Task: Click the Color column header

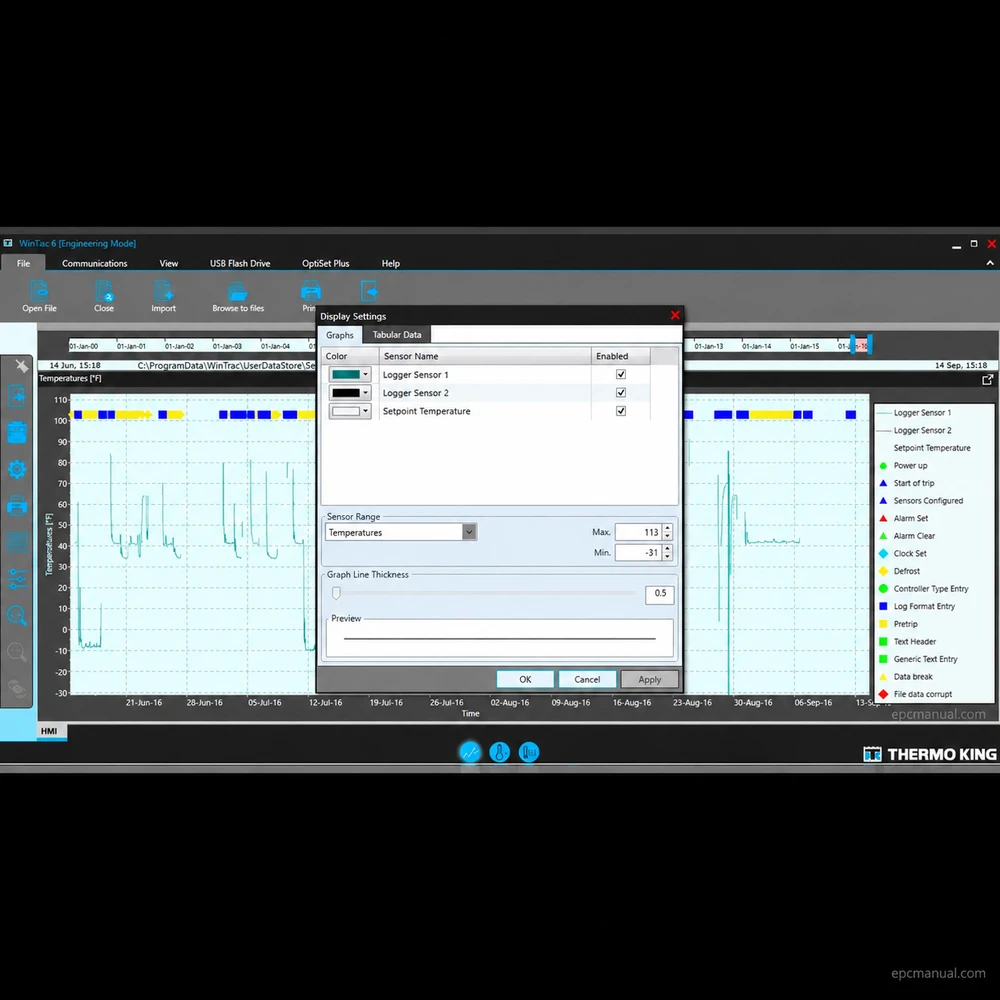Action: [350, 356]
